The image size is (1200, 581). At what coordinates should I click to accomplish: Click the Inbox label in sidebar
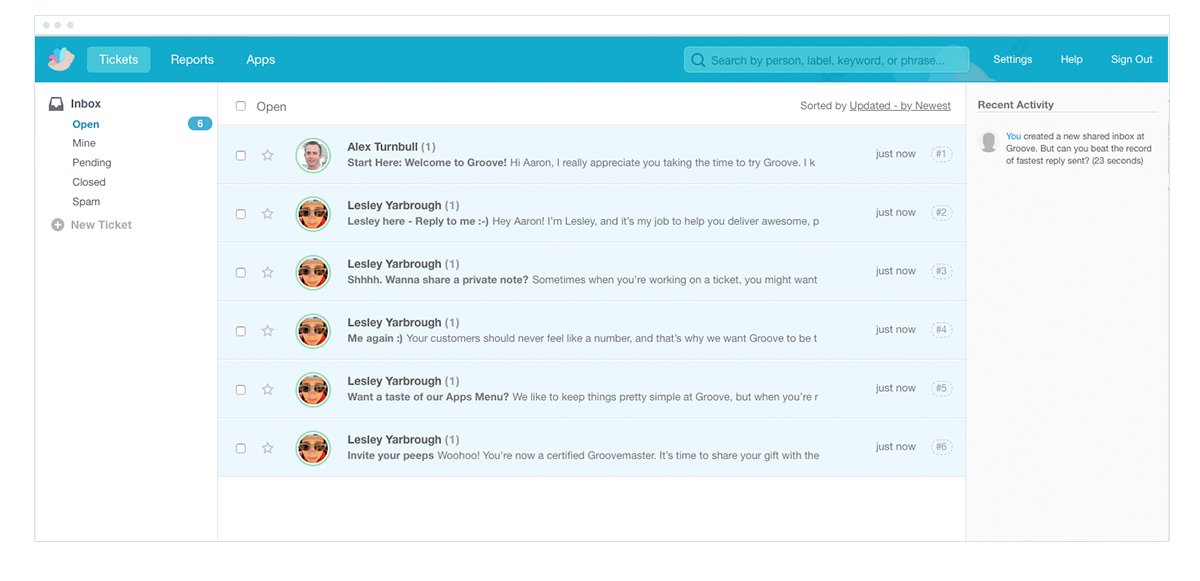click(x=86, y=103)
